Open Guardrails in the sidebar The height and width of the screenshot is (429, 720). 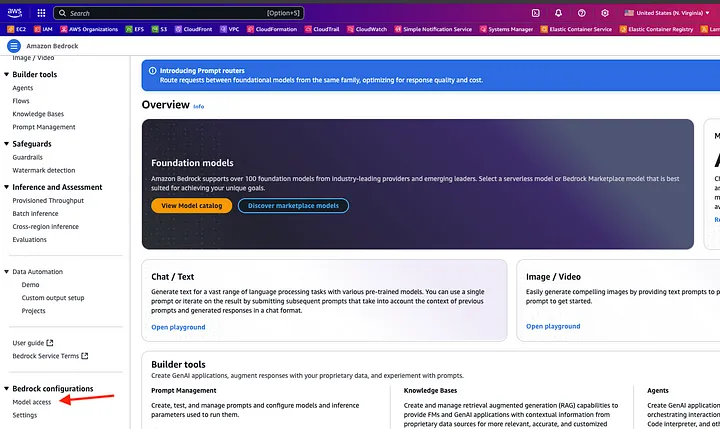[28, 157]
